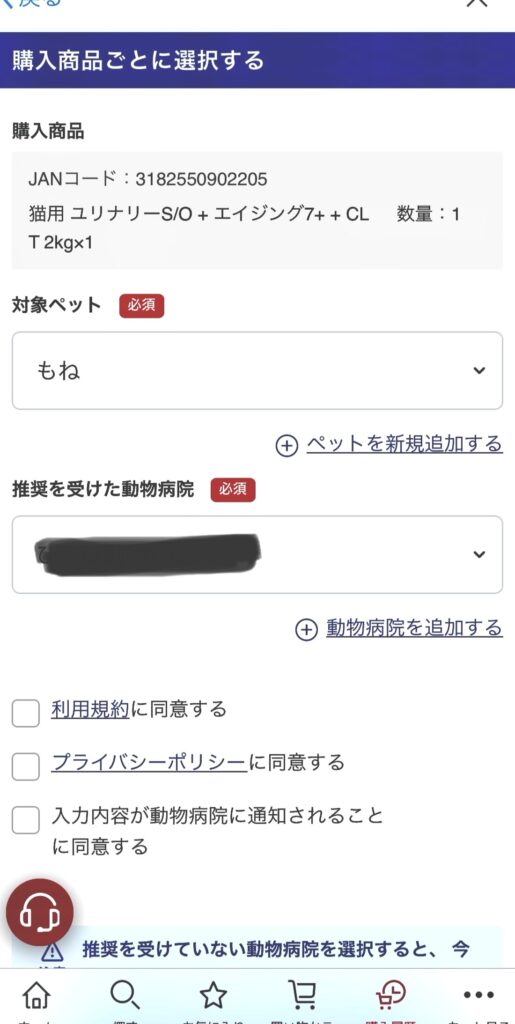This screenshot has width=515, height=1024.
Task: Open the three-dots more menu icon
Action: coord(478,995)
